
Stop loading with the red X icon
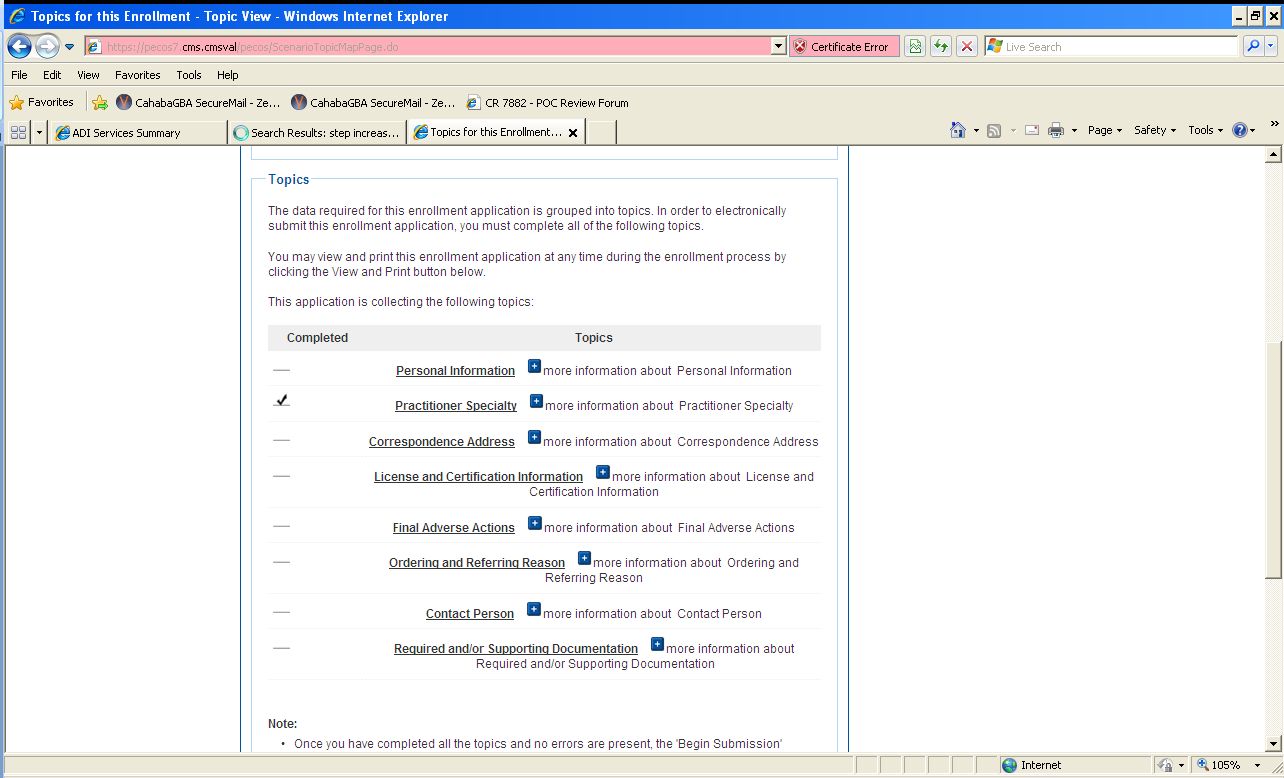(x=967, y=47)
